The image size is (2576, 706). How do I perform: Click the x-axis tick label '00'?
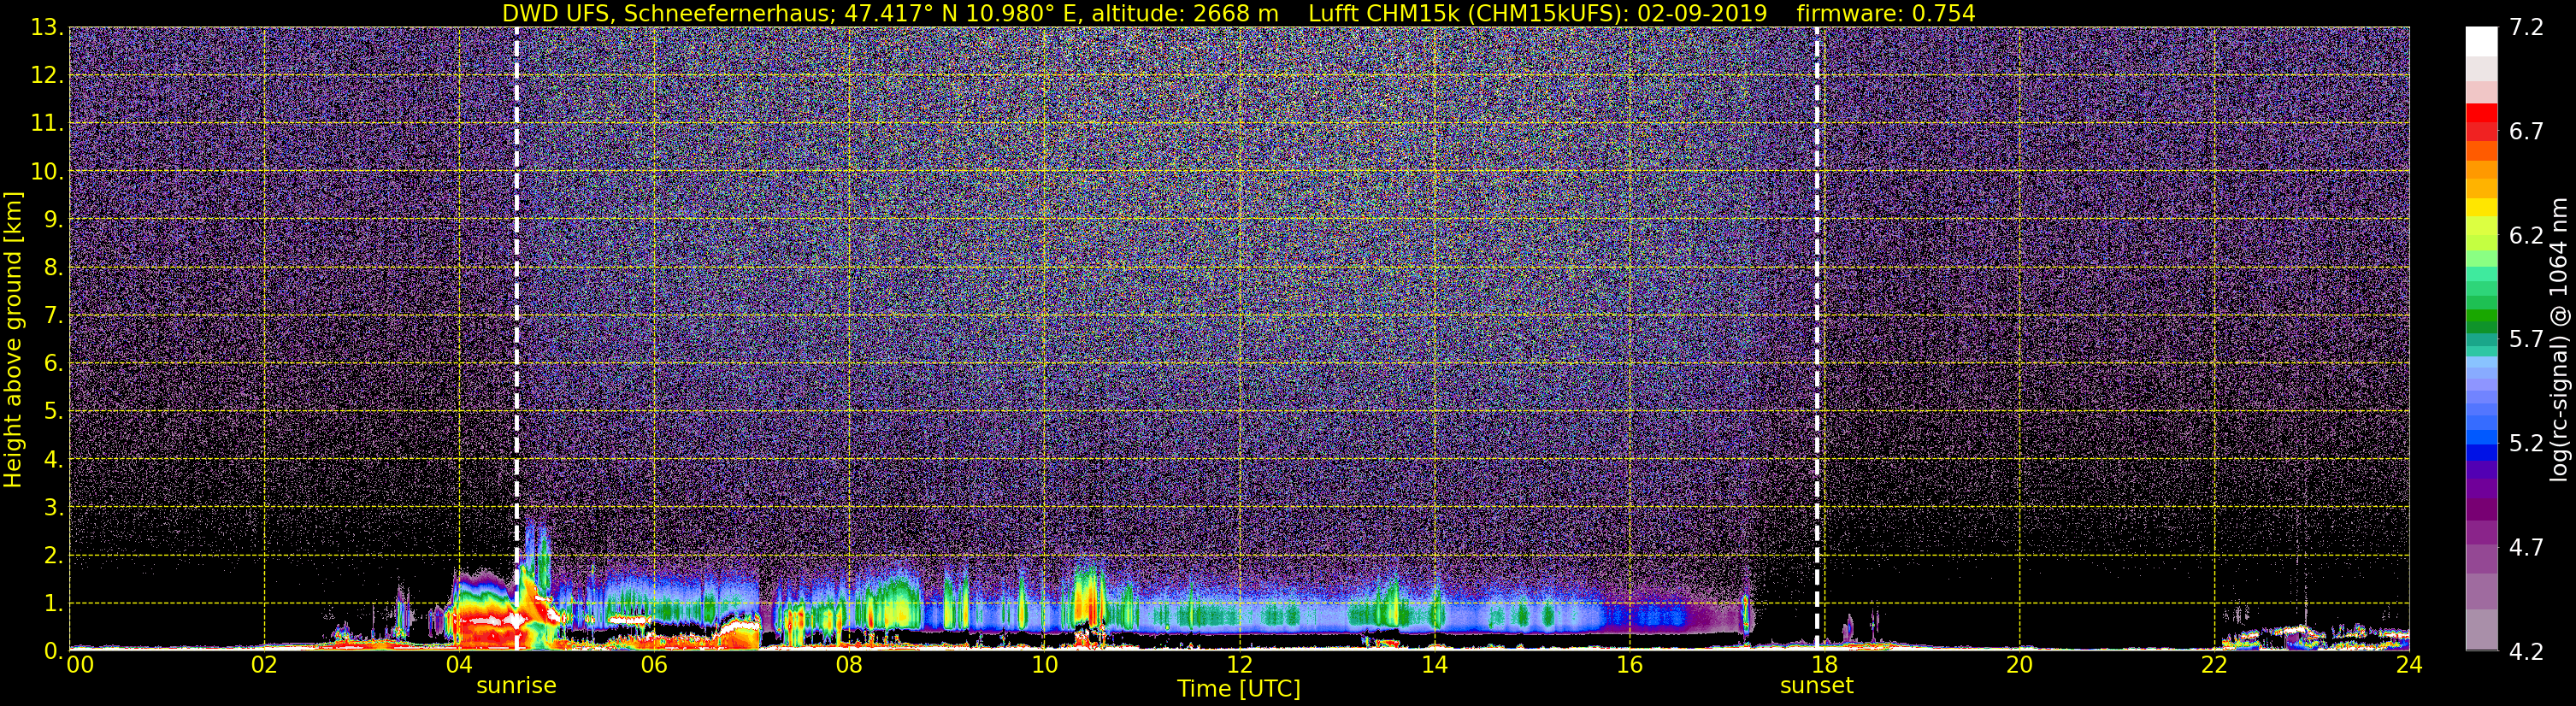(x=80, y=666)
